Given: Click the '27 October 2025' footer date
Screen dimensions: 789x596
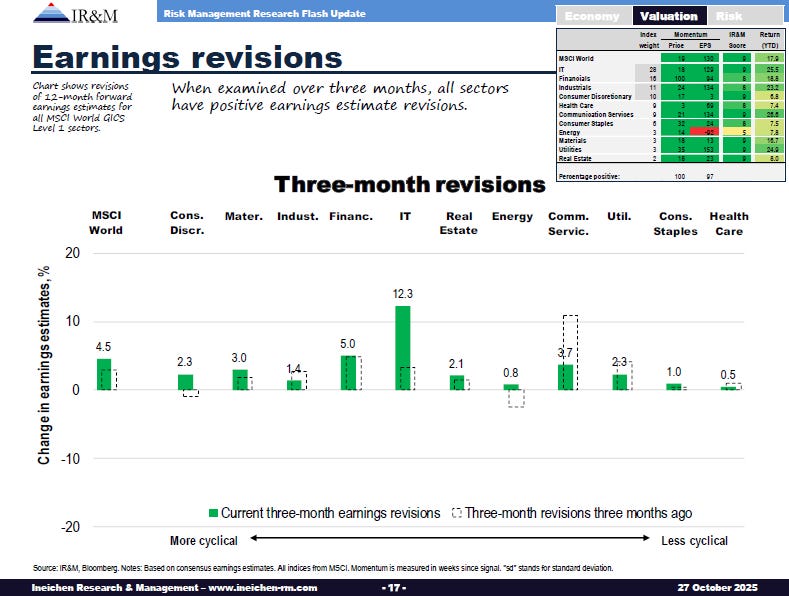Looking at the screenshot, I should pos(718,587).
